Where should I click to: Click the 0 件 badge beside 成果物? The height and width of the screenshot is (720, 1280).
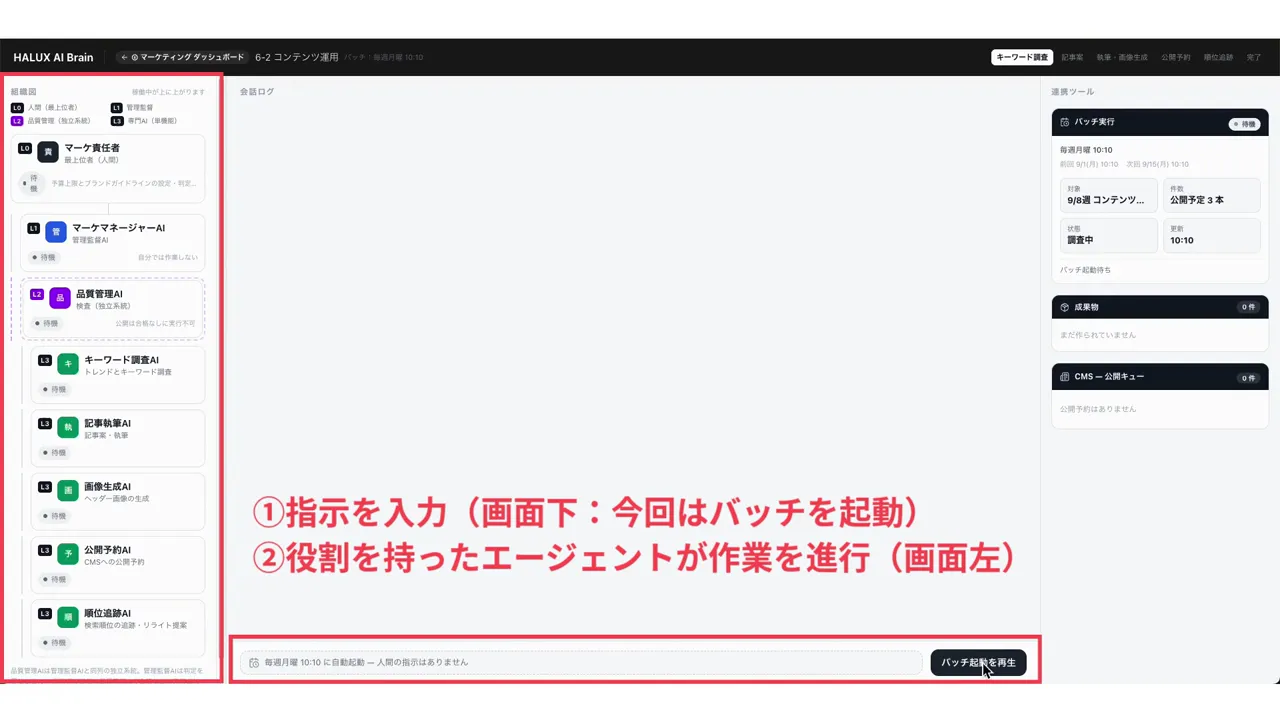point(1247,307)
